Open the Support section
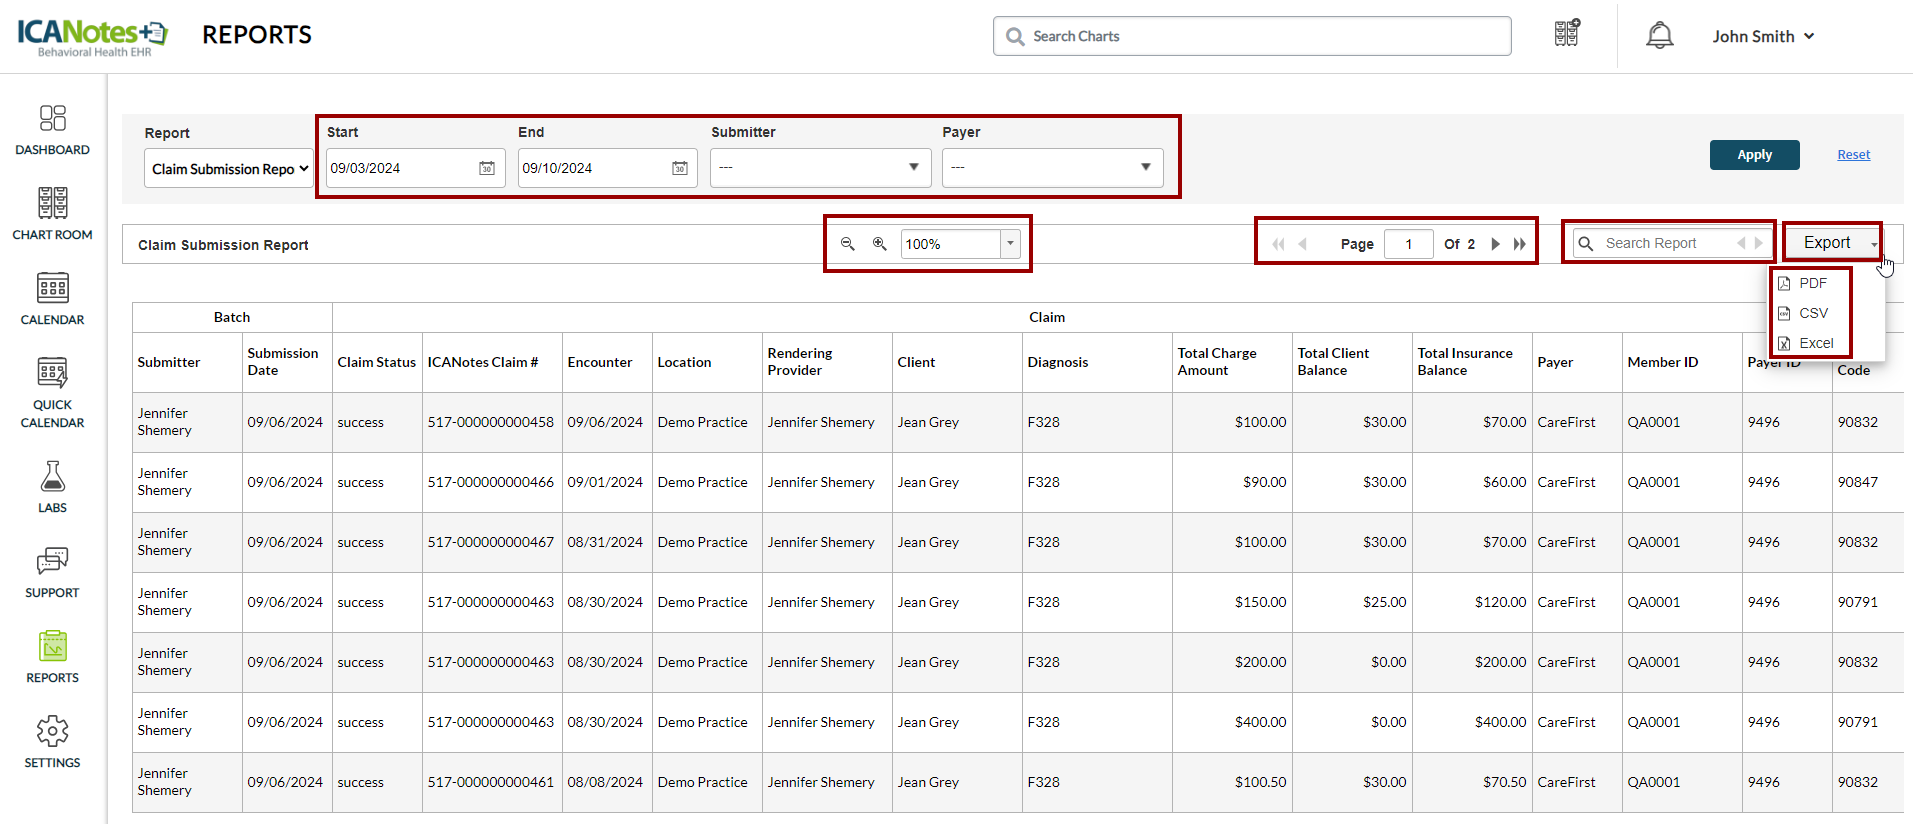Image resolution: width=1913 pixels, height=824 pixels. click(52, 572)
